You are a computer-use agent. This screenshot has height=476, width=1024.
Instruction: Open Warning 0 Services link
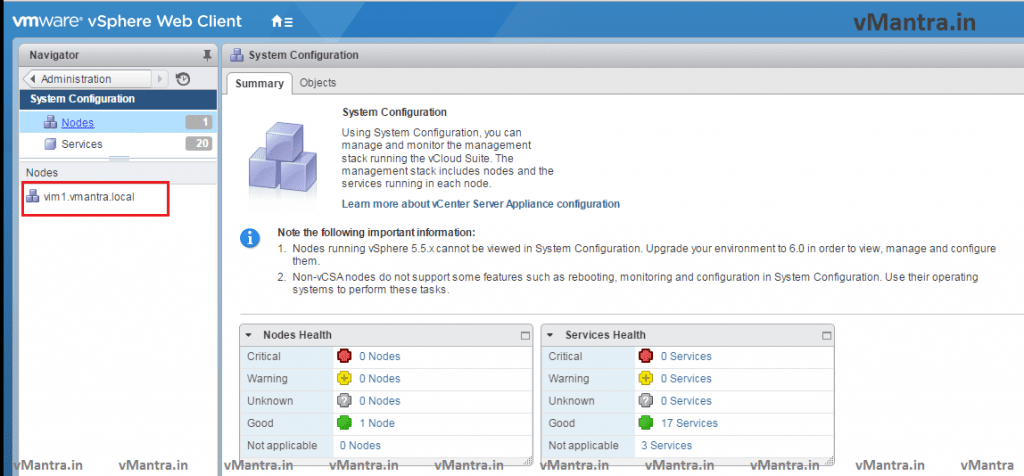tap(686, 379)
